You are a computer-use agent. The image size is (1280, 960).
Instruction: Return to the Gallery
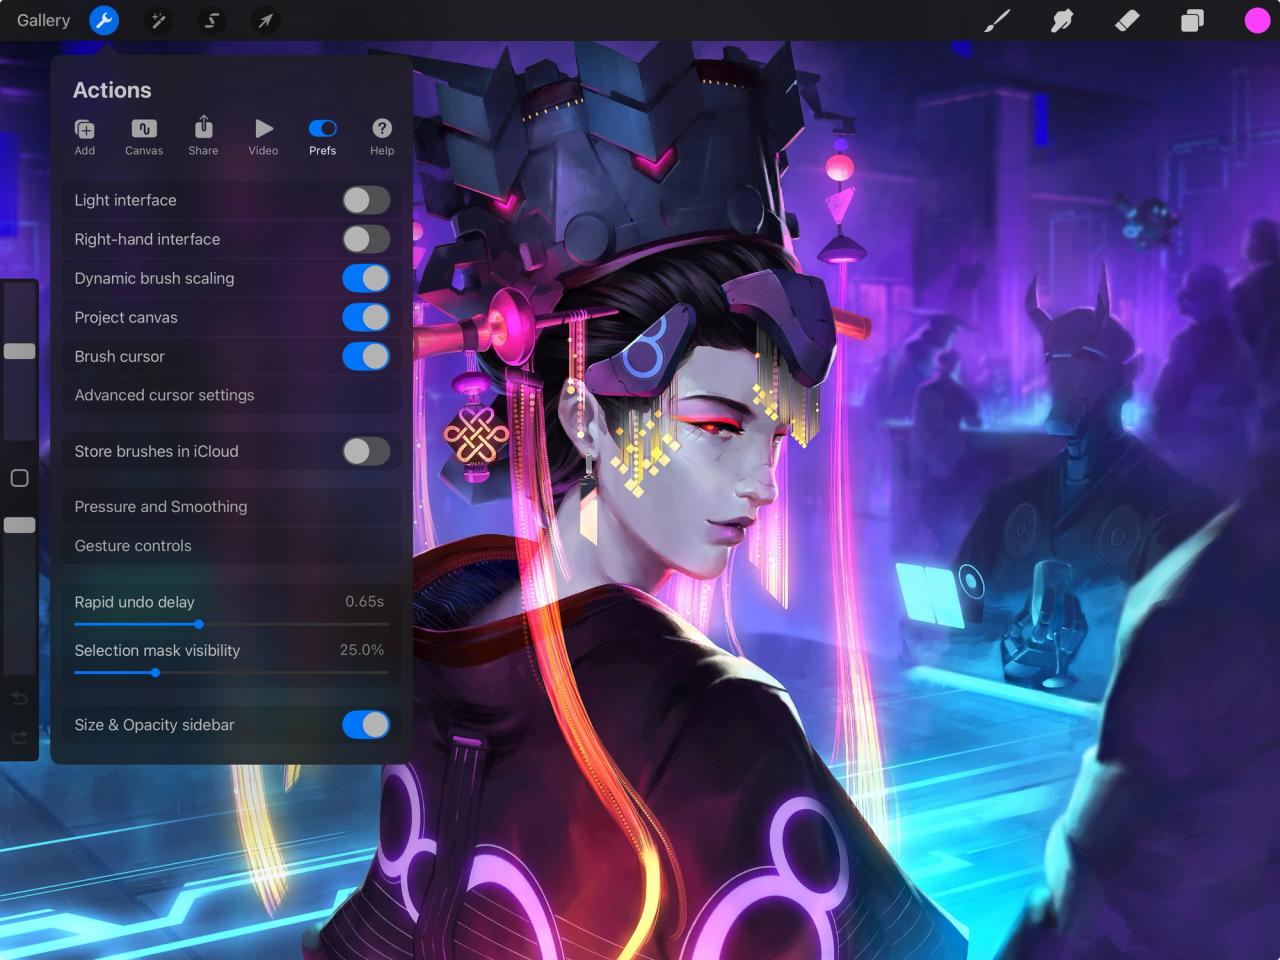43,20
